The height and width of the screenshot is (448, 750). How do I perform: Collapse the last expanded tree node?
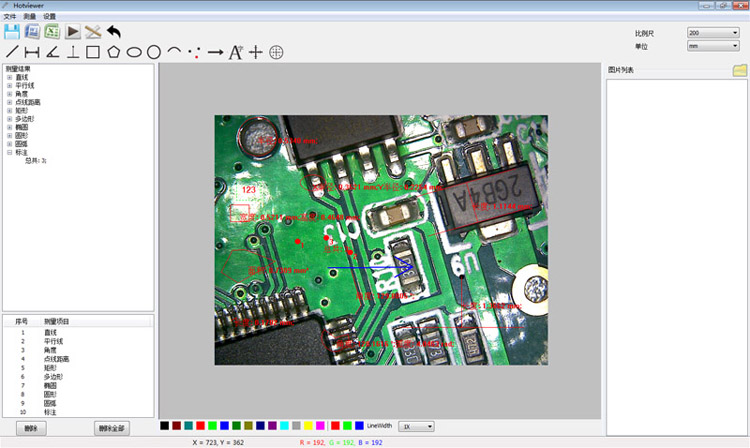coord(10,152)
